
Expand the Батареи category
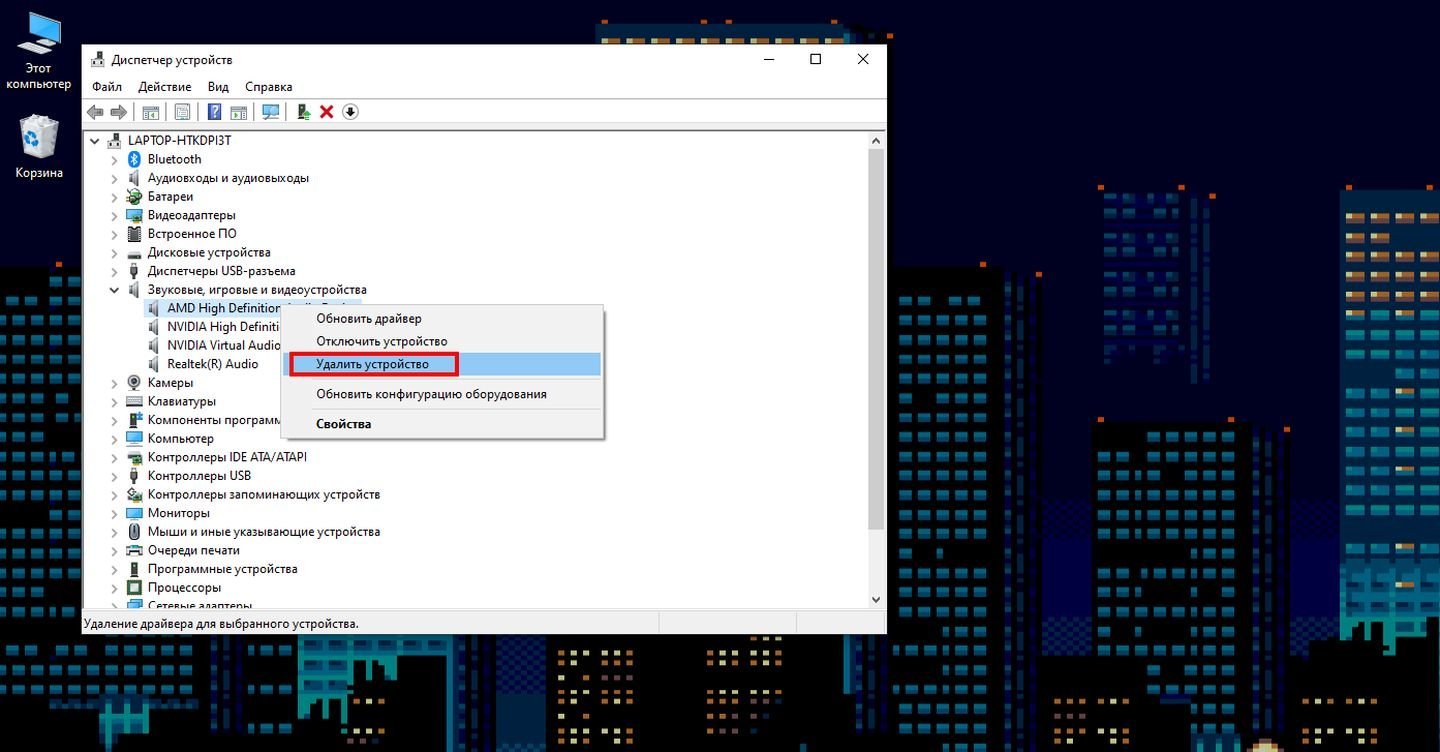click(115, 197)
